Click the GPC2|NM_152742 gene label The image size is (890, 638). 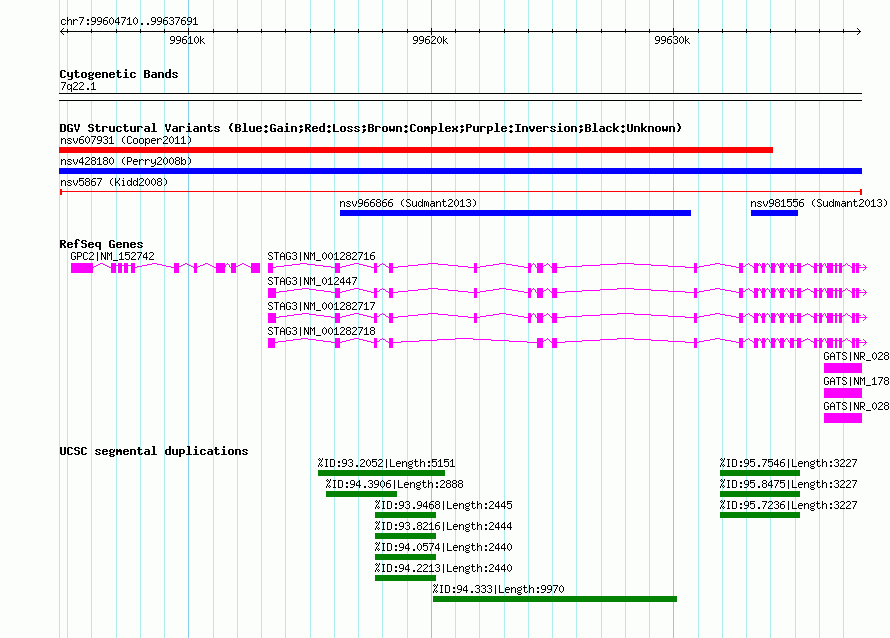click(x=112, y=256)
